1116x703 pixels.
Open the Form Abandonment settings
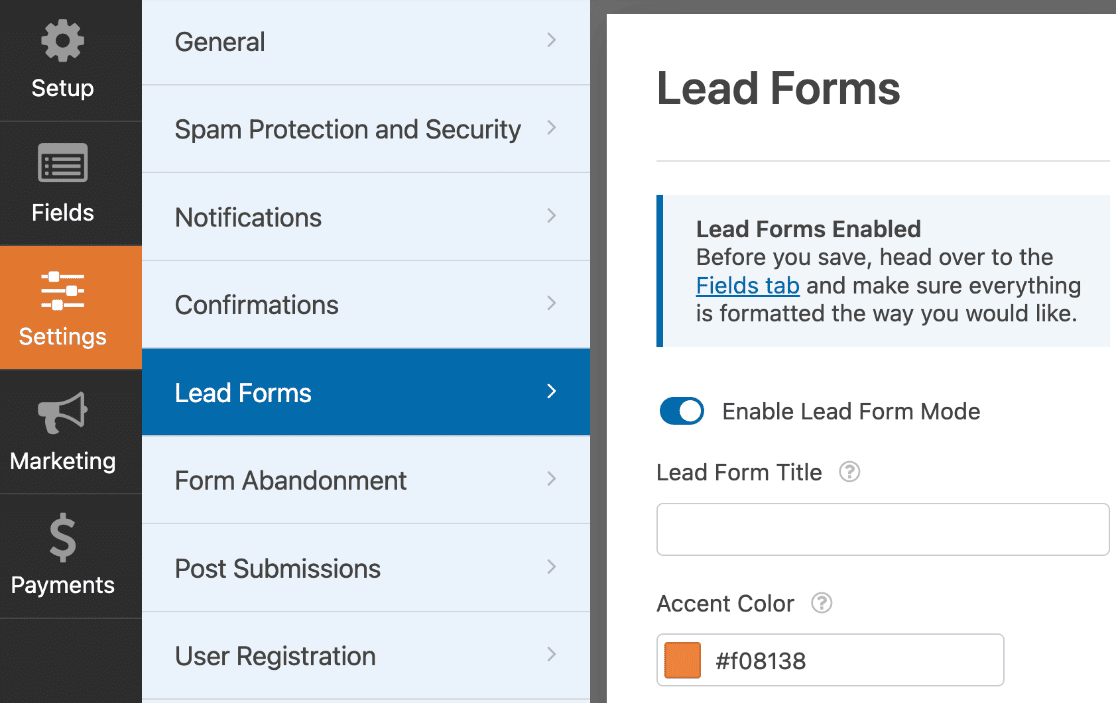pyautogui.click(x=290, y=480)
